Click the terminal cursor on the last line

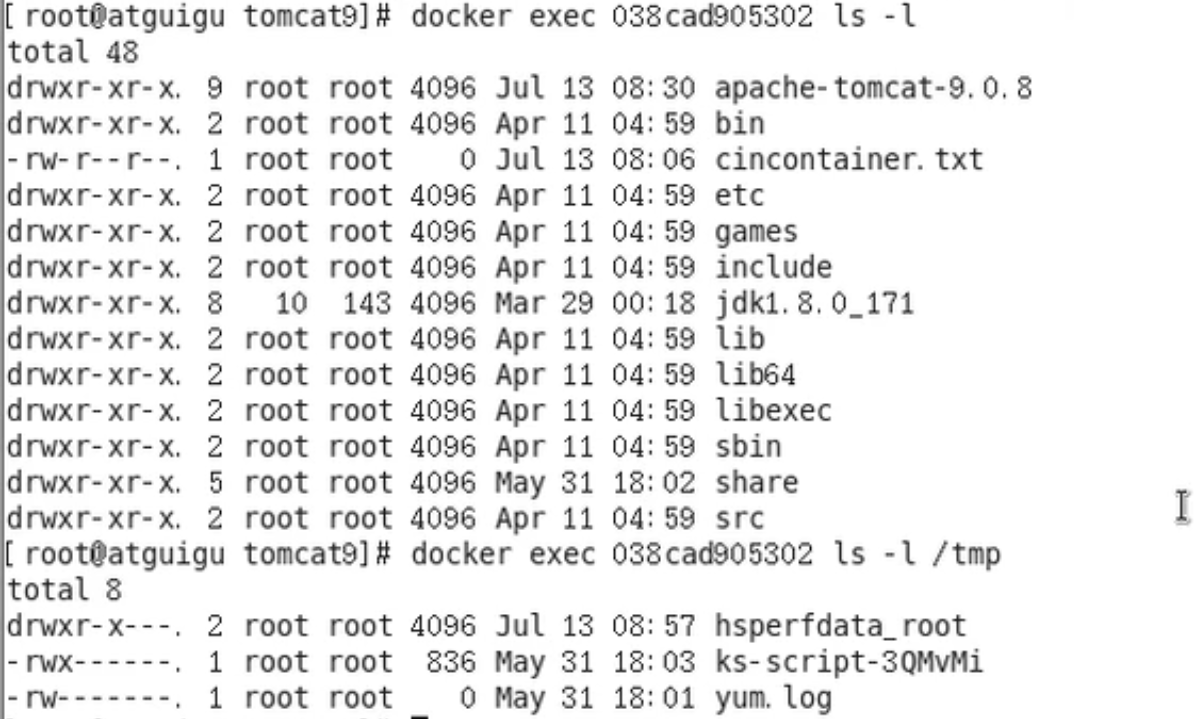pyautogui.click(x=420, y=715)
